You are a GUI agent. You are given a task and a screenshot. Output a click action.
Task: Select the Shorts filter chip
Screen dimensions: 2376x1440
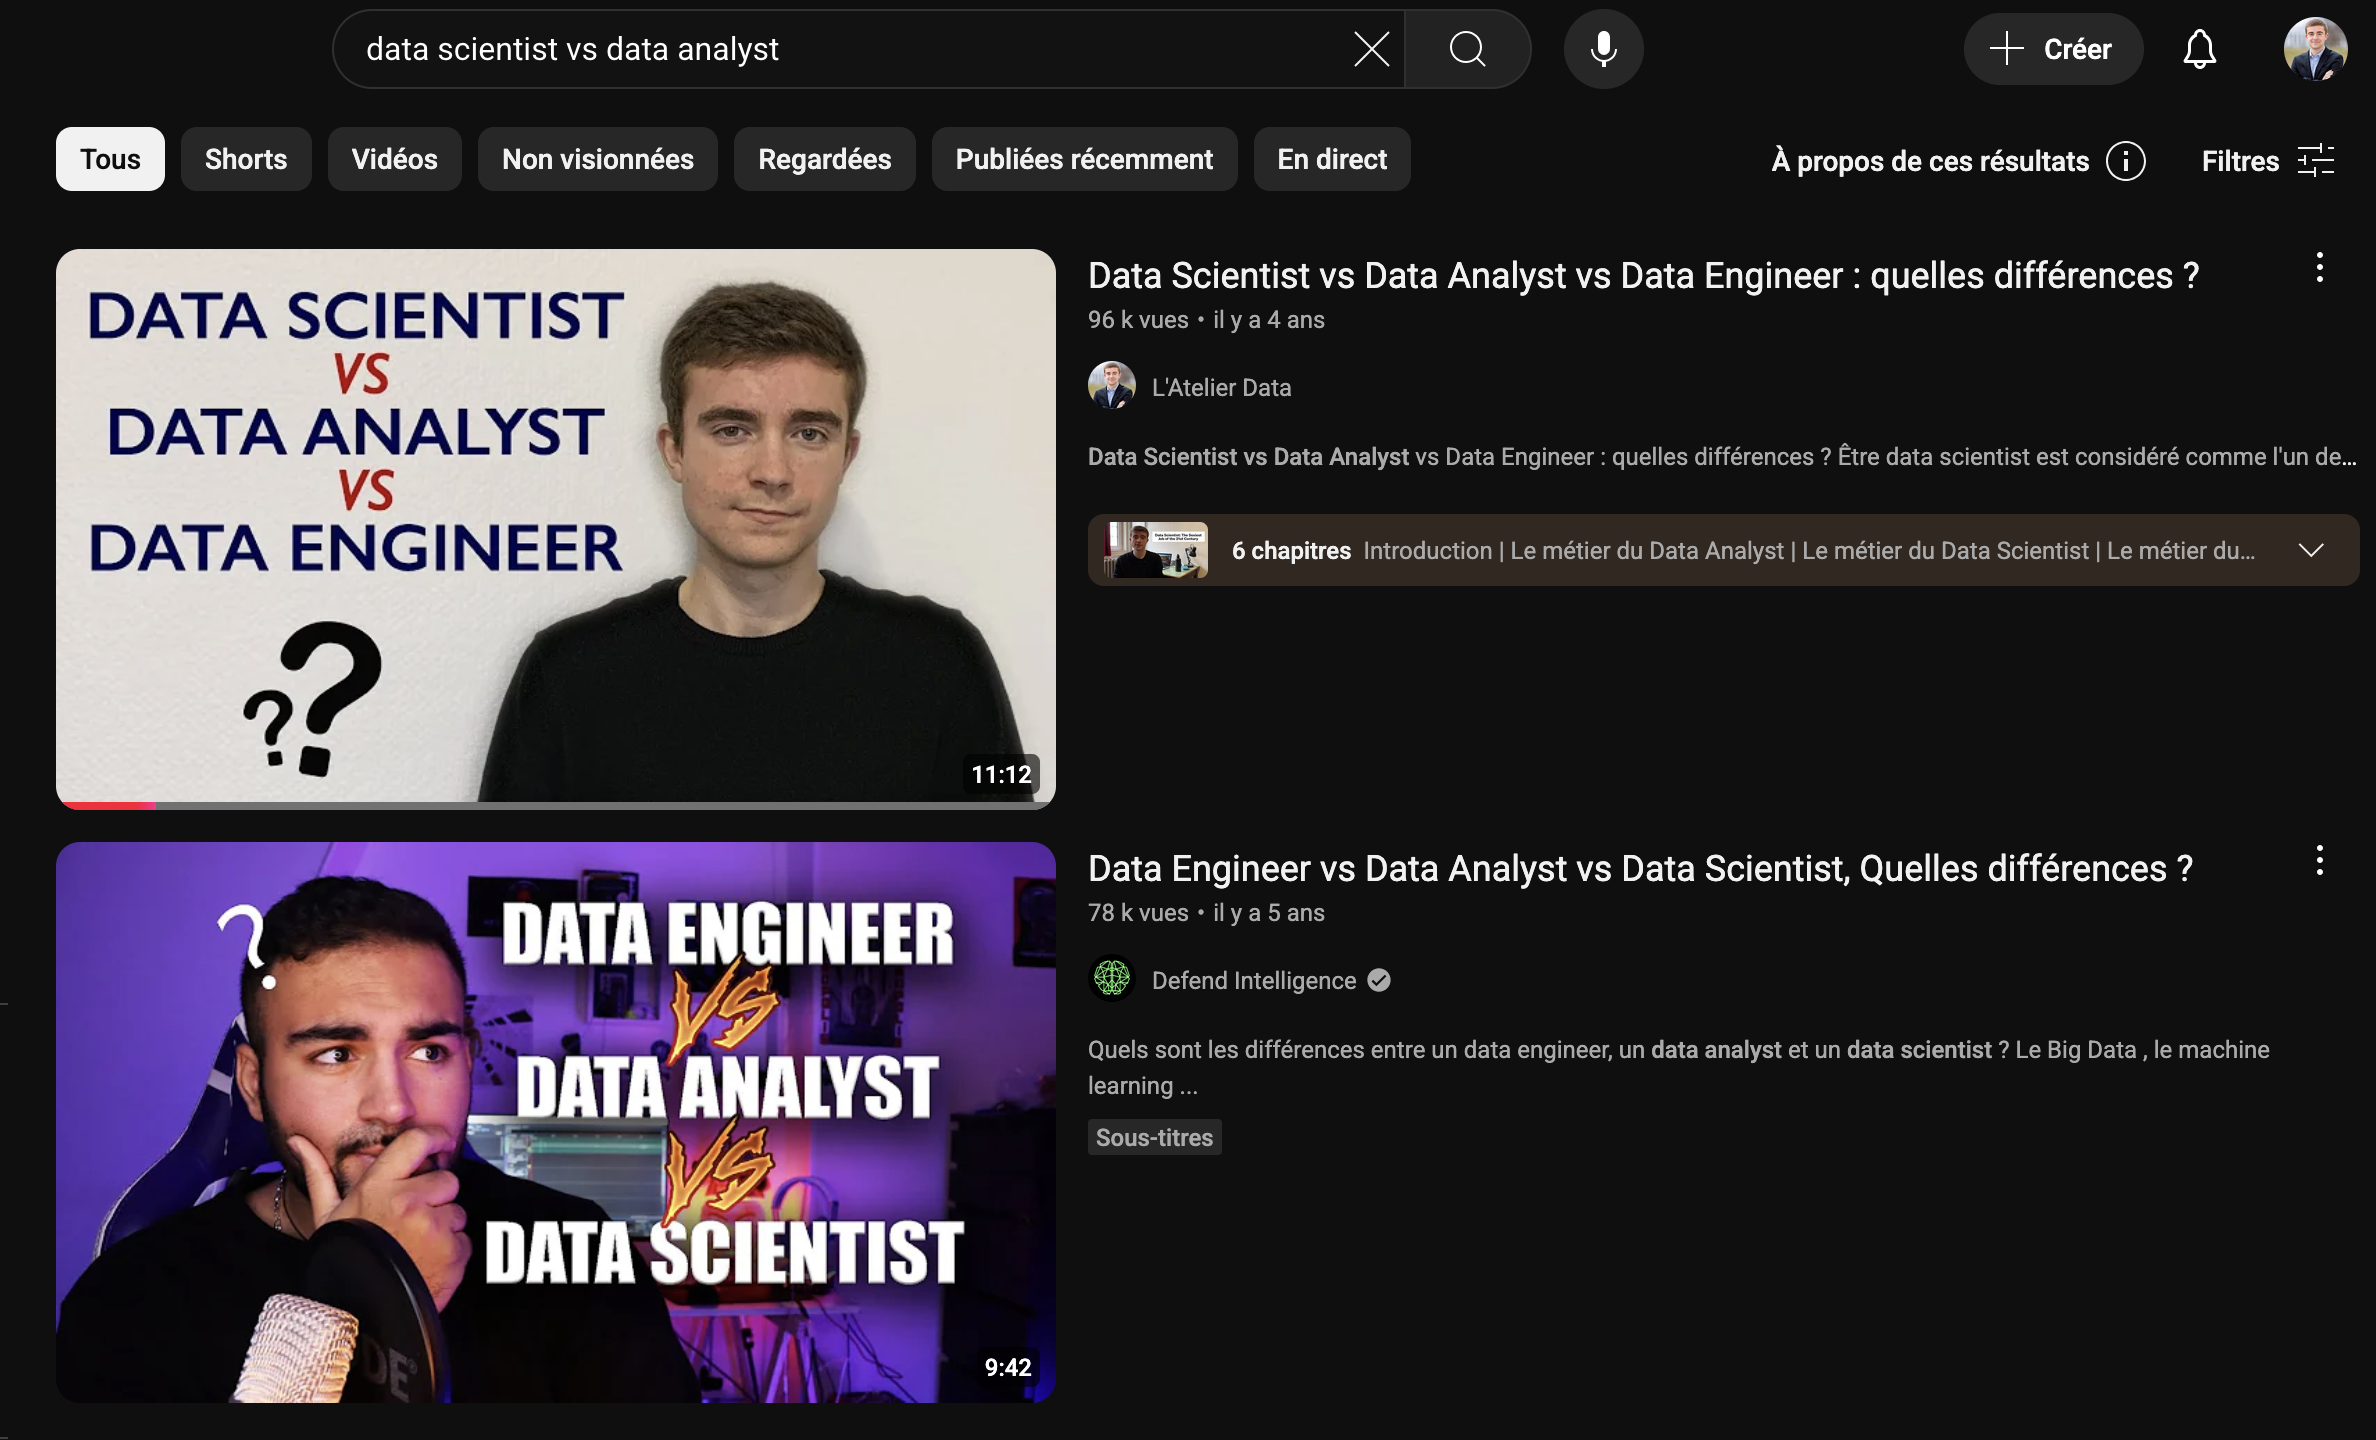coord(246,159)
